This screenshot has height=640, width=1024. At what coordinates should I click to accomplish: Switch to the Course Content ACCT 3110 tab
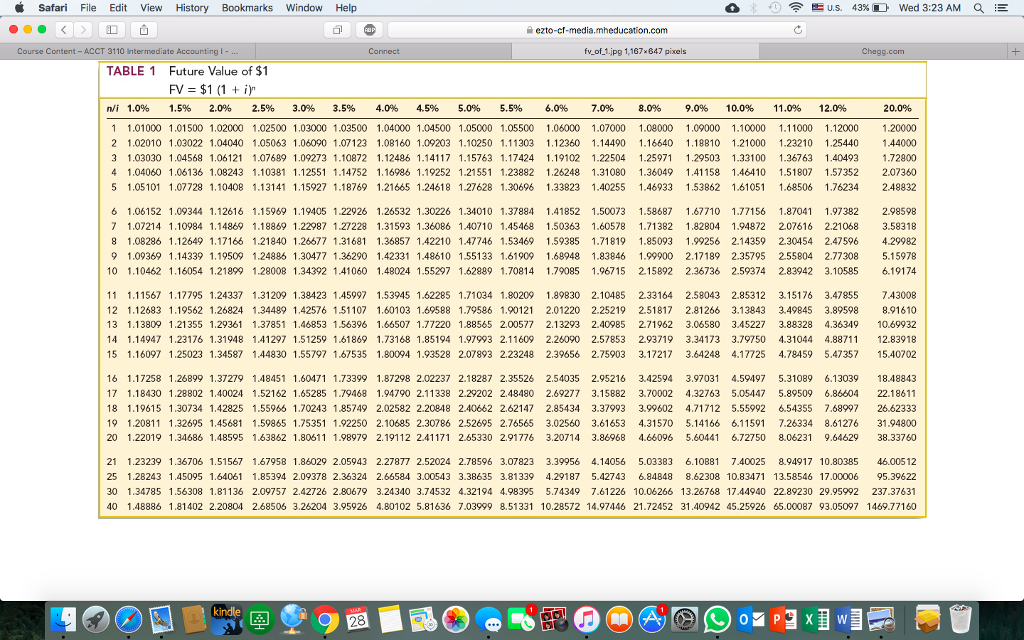pyautogui.click(x=128, y=51)
